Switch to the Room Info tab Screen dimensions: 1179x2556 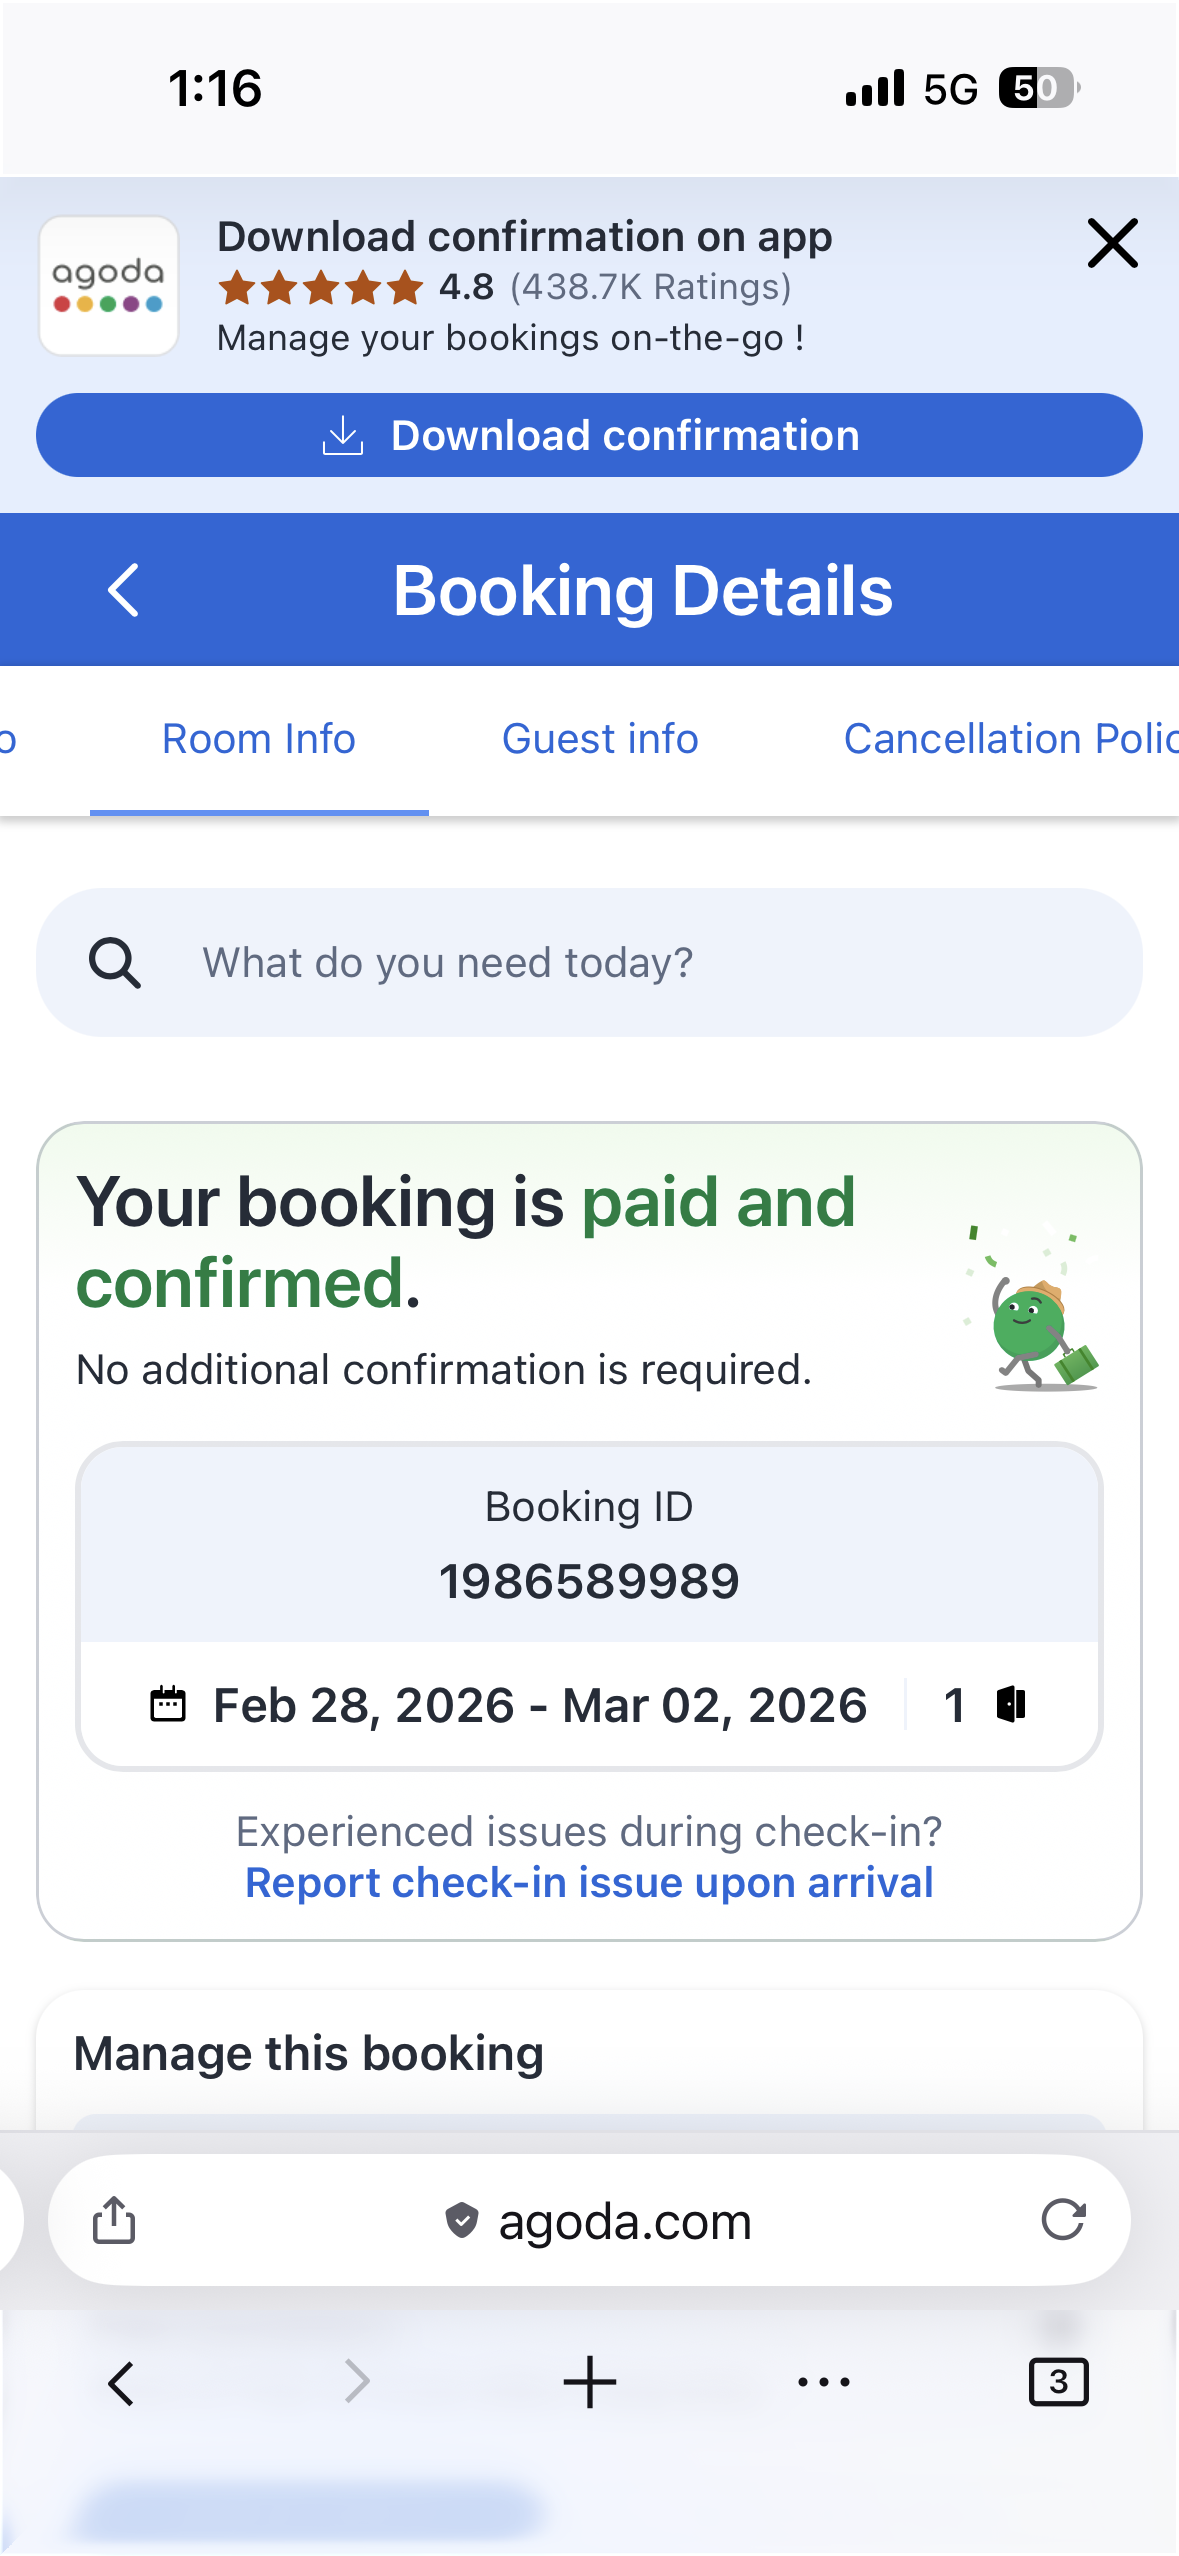click(x=259, y=739)
